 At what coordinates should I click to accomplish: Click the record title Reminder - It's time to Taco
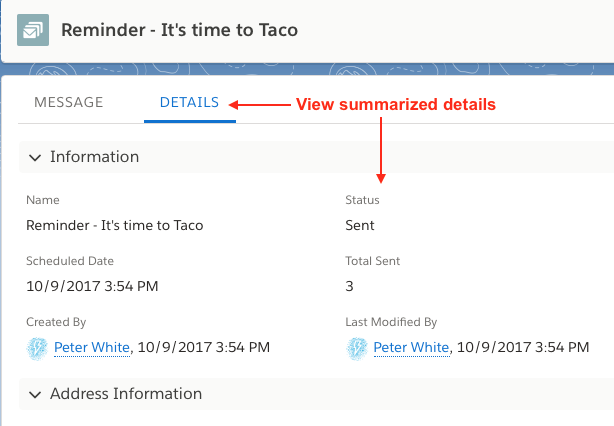179,30
